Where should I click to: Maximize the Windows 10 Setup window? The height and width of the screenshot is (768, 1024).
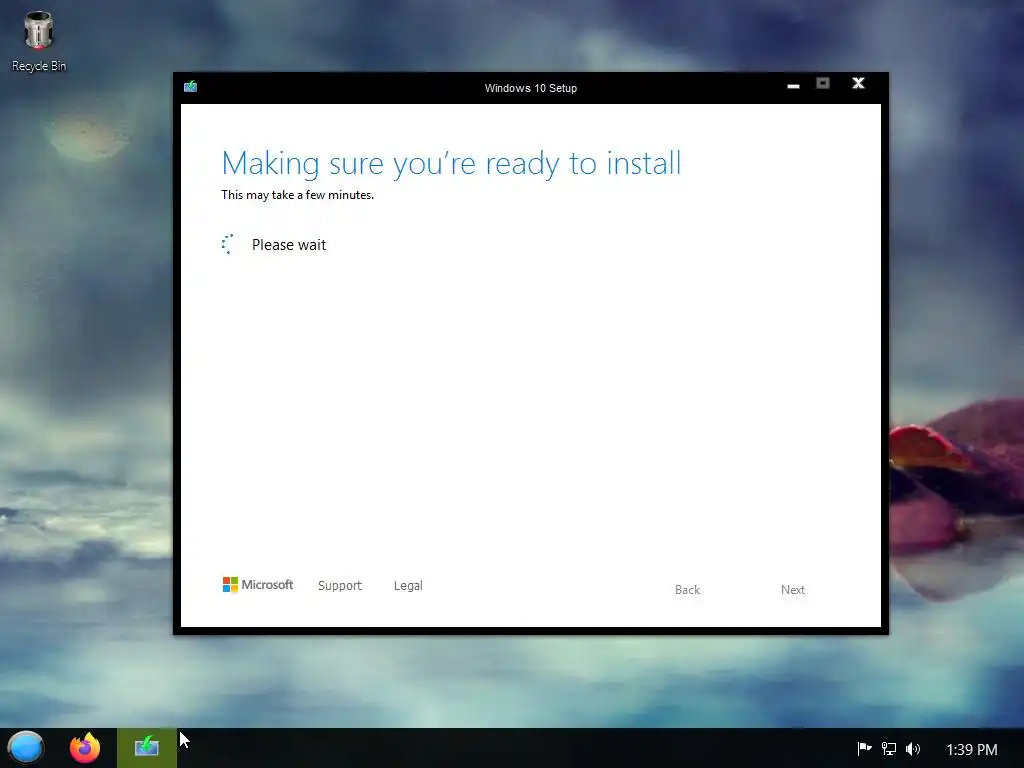(x=823, y=84)
